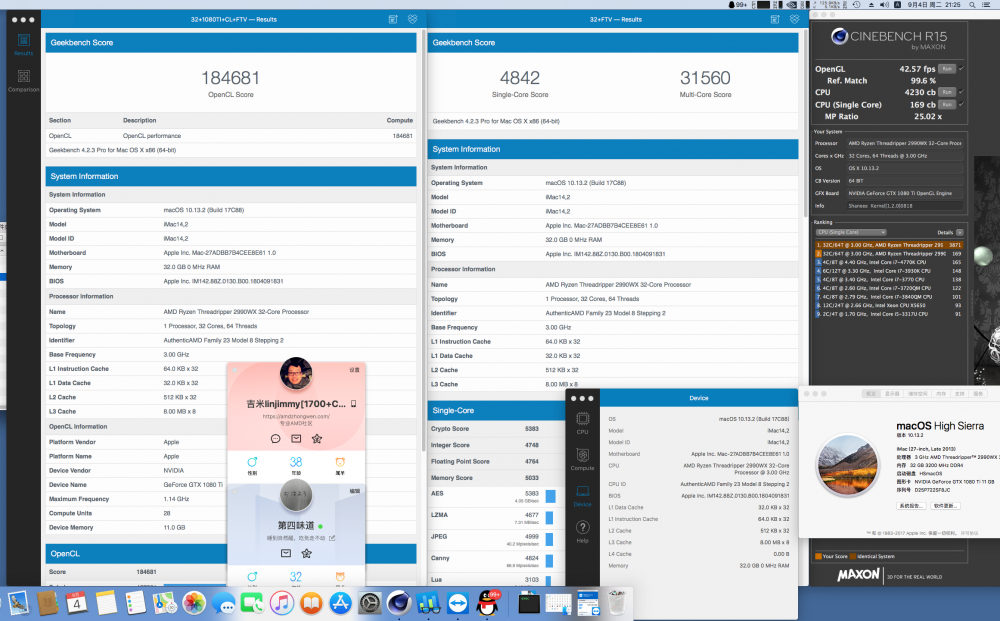The image size is (1000, 621).
Task: Select 显示器 tab in About This Mac
Action: point(892,394)
